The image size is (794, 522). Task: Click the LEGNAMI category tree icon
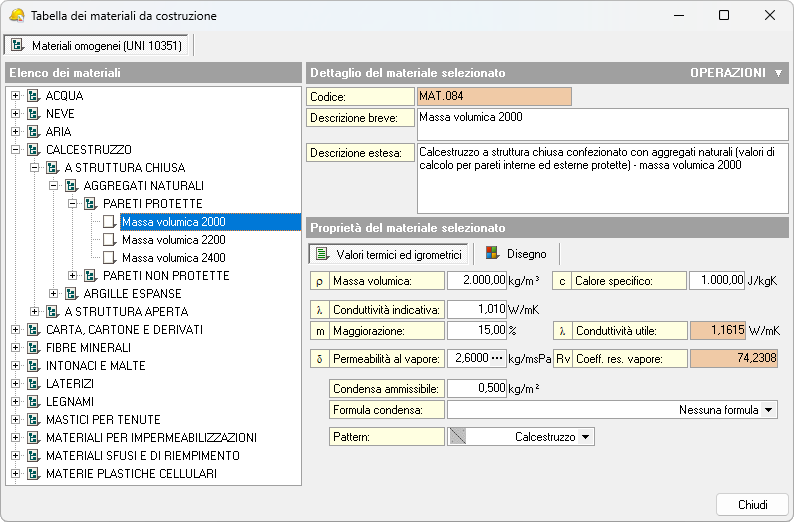[x=33, y=402]
